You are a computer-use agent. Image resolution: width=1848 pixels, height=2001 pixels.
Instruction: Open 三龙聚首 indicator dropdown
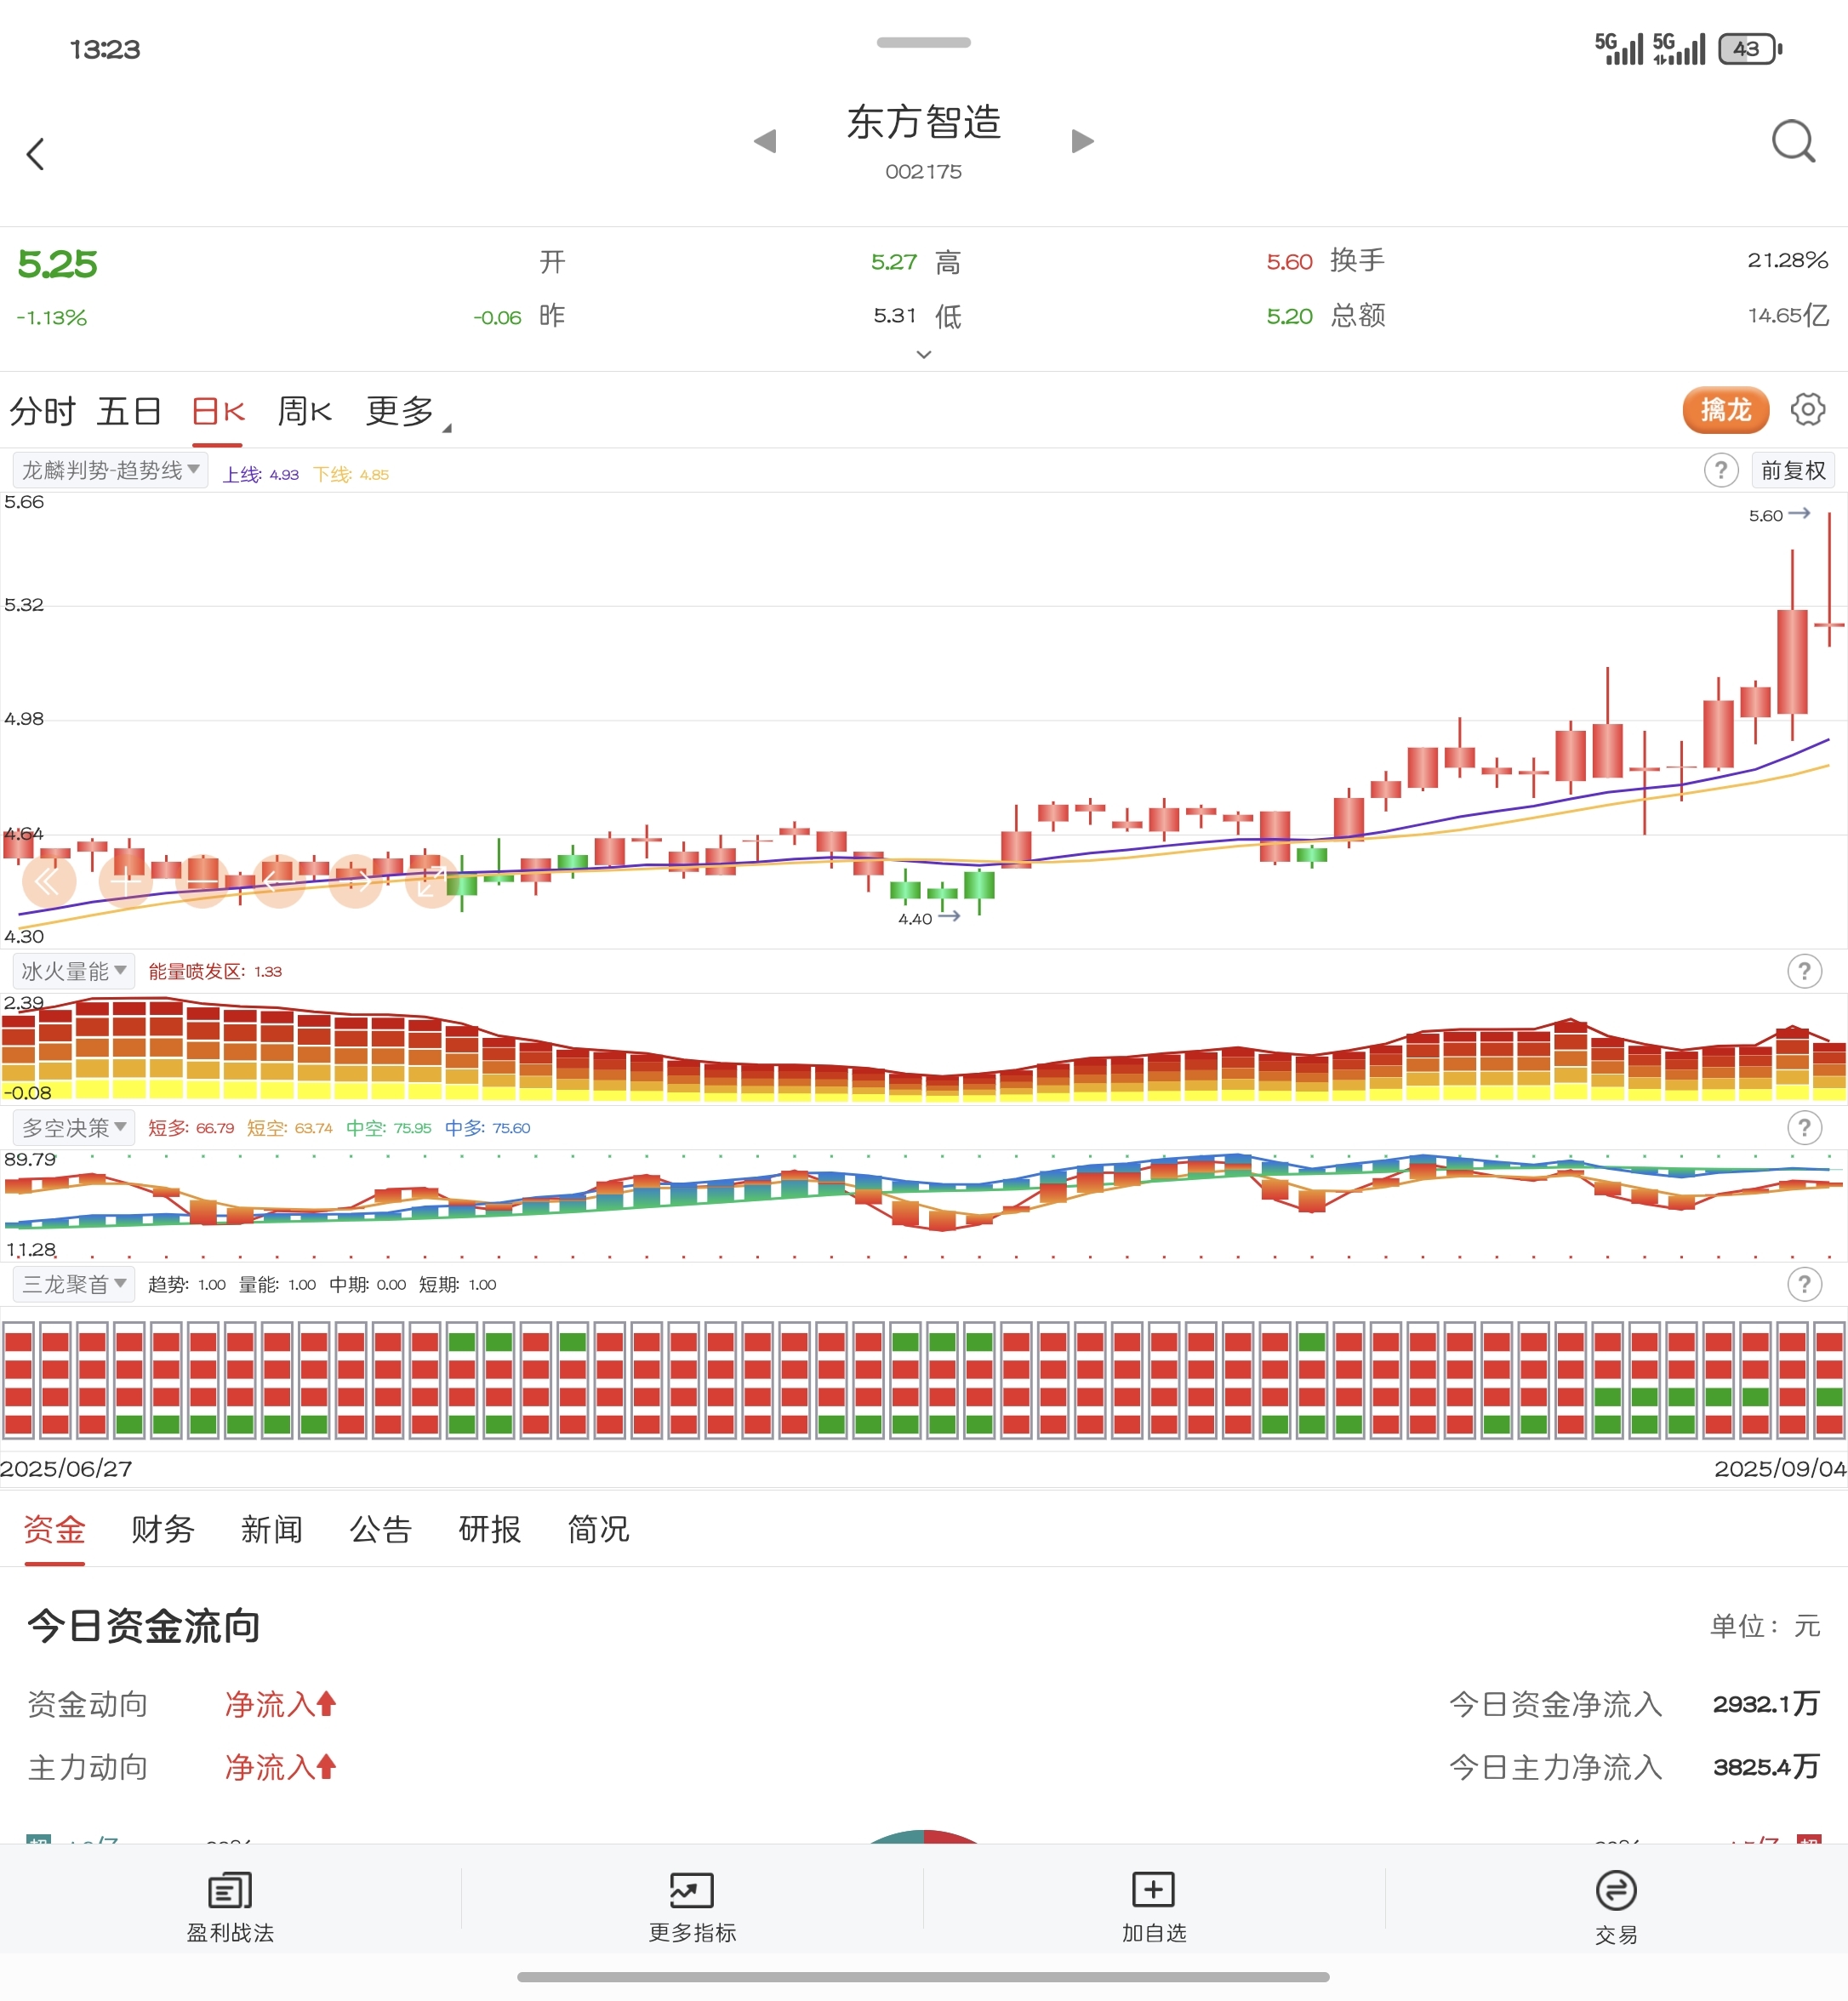(x=74, y=1284)
